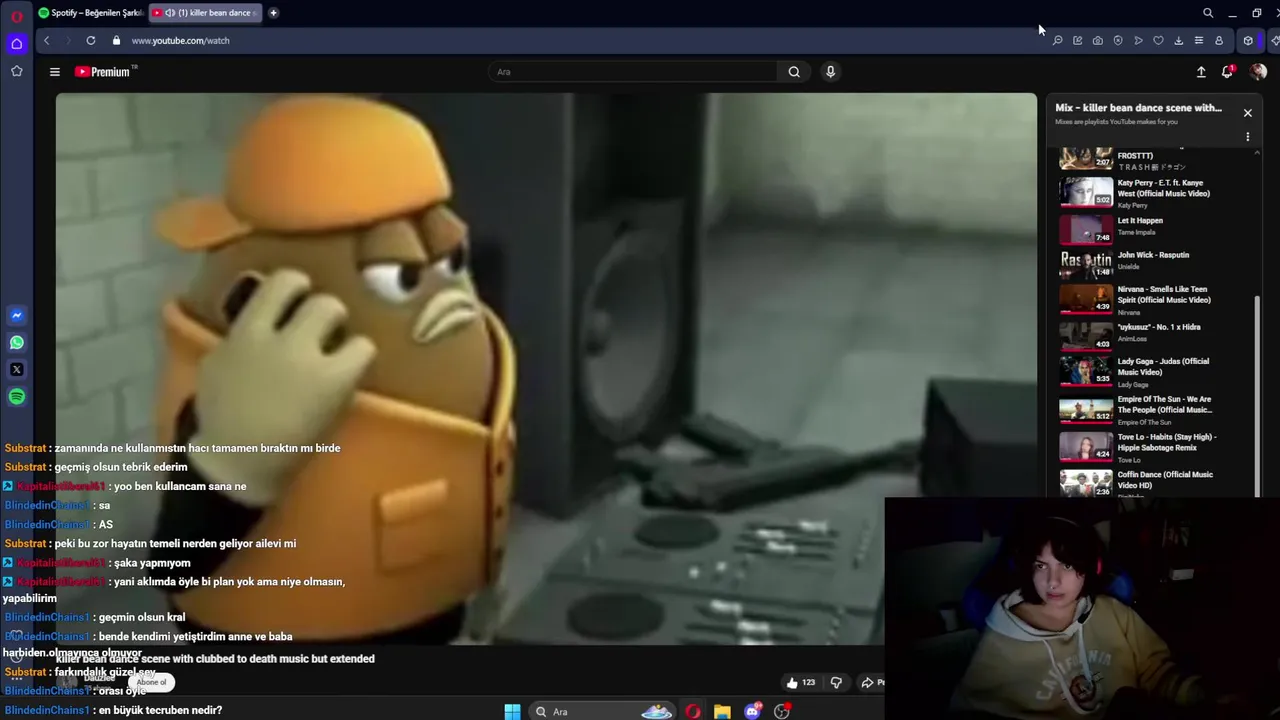Start voice search with the microphone
The height and width of the screenshot is (720, 1280).
click(x=830, y=72)
